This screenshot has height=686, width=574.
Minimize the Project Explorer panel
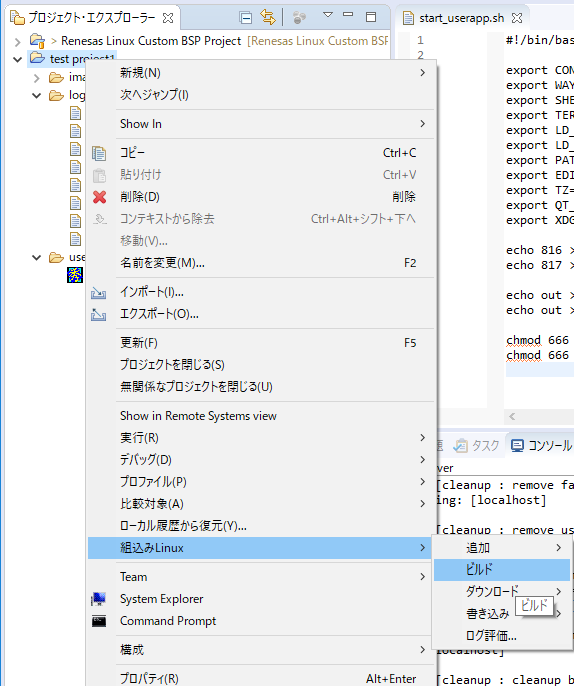(348, 14)
